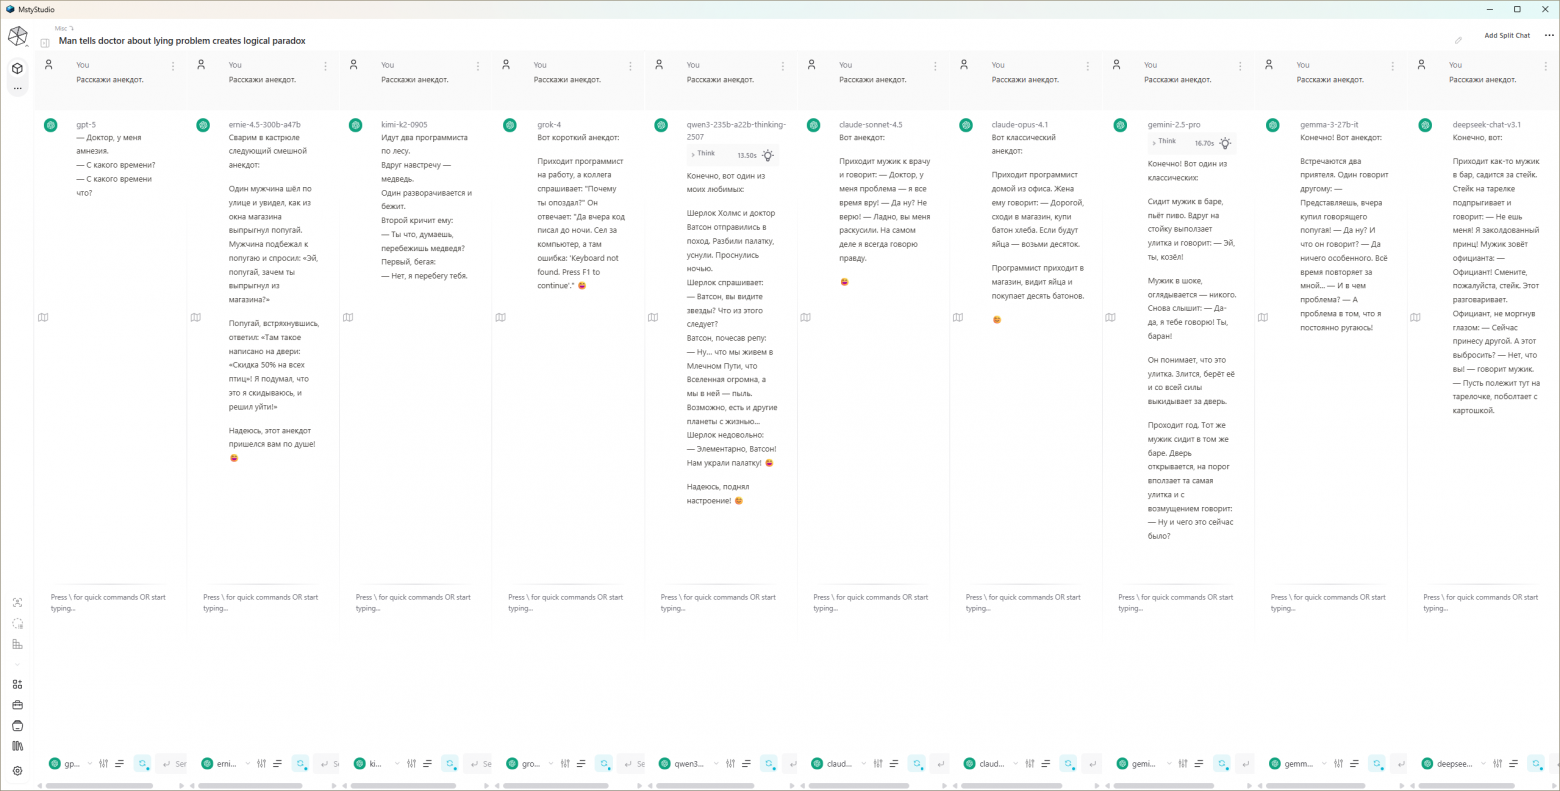Open the kimi model selector dropdown

tap(377, 764)
